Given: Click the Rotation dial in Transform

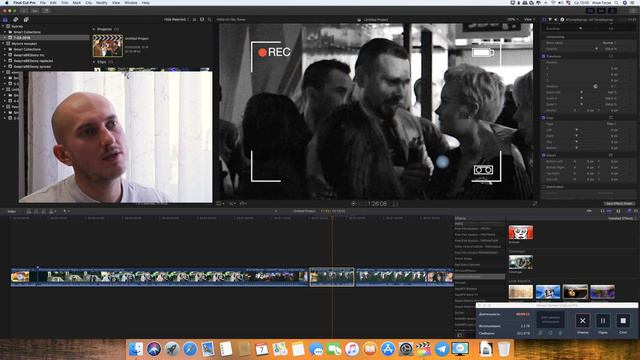Looking at the screenshot, I should (596, 86).
